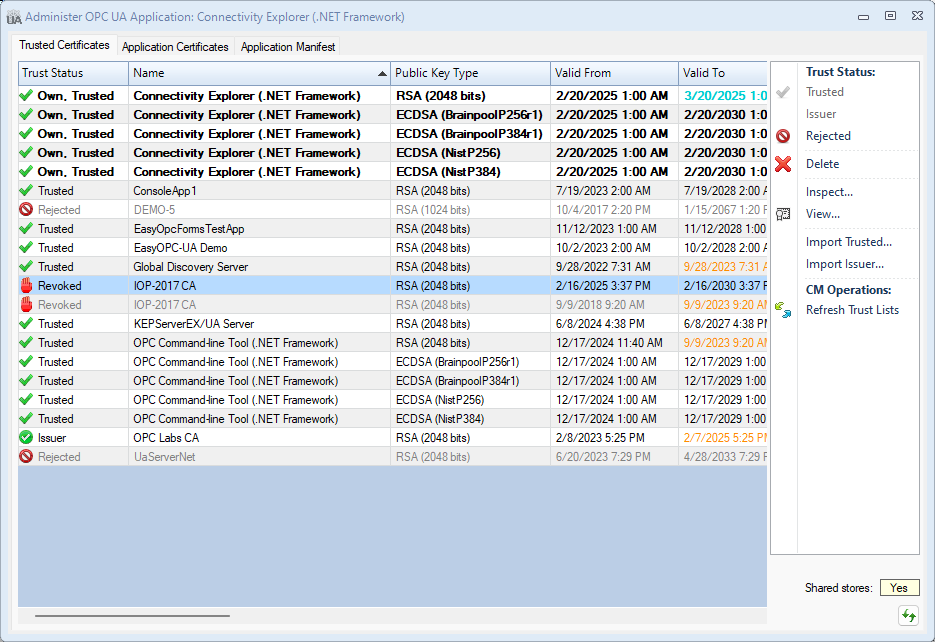Click the sort arrow on the Name column
Screen dimensions: 935x642
381,73
